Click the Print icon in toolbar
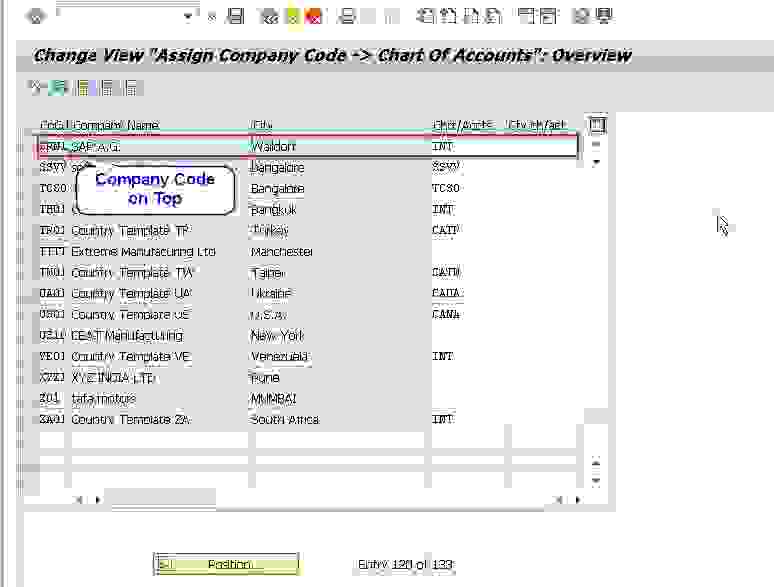Screen dimensions: 774x587 click(x=347, y=16)
